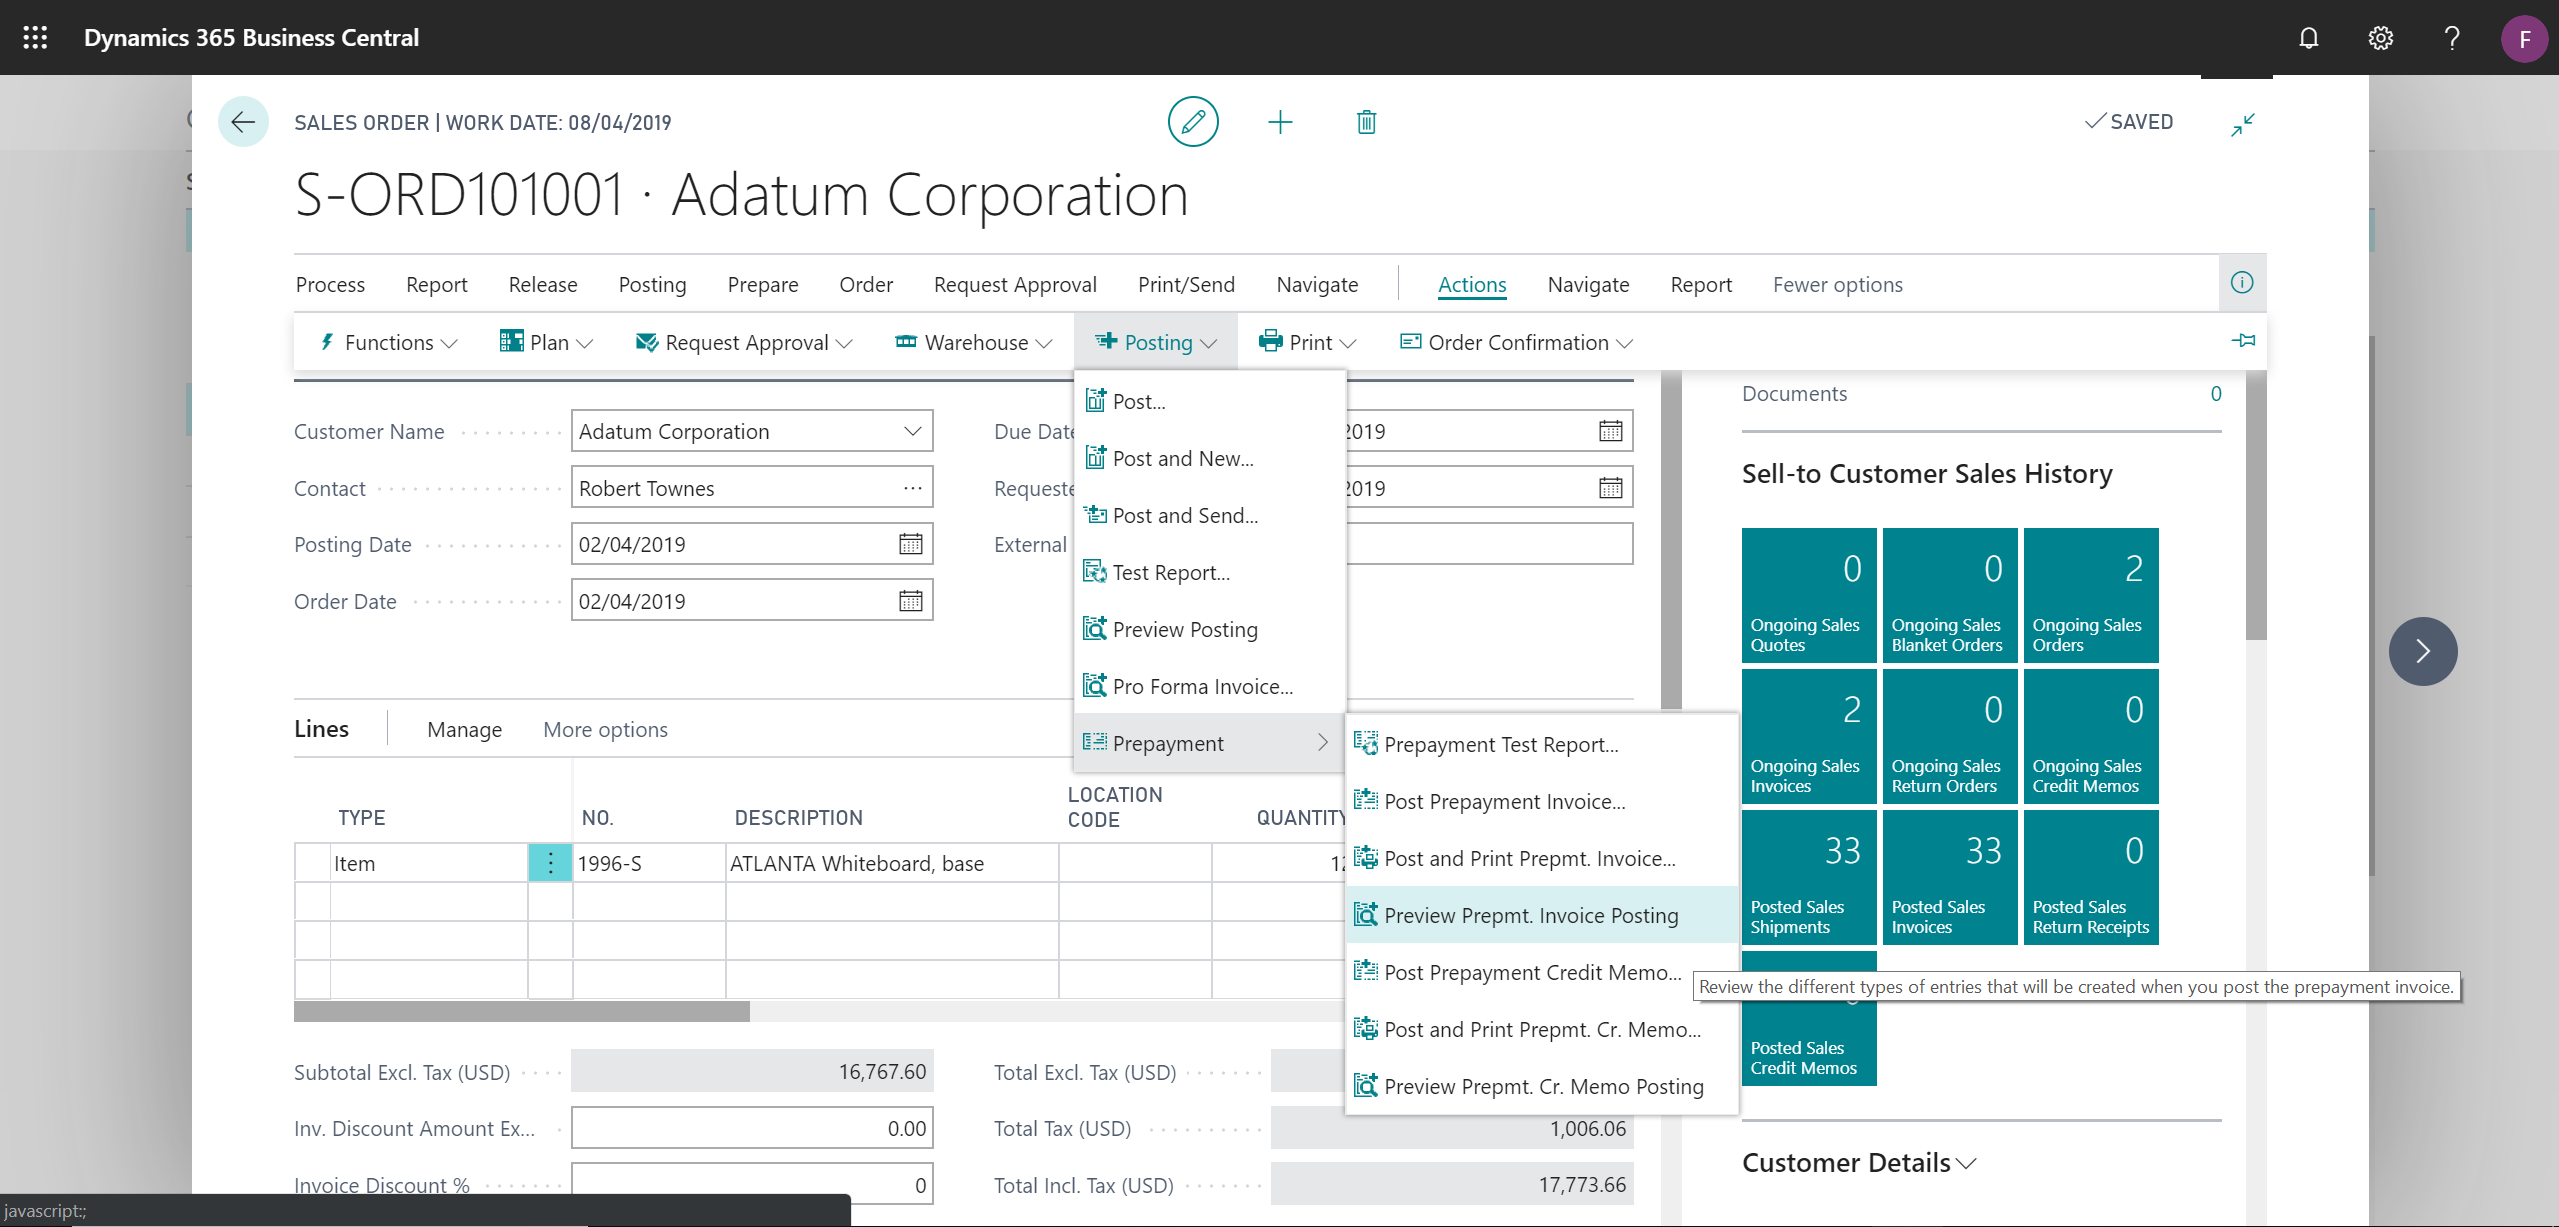The width and height of the screenshot is (2559, 1227).
Task: Select the Test Report icon
Action: click(x=1093, y=571)
